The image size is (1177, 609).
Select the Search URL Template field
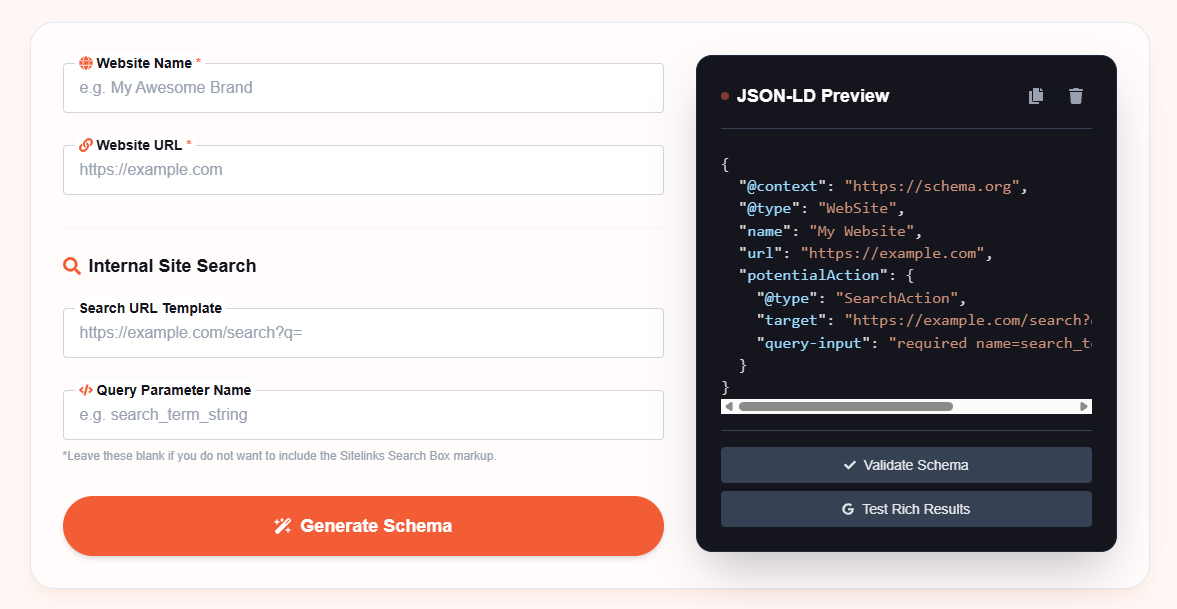coord(363,333)
